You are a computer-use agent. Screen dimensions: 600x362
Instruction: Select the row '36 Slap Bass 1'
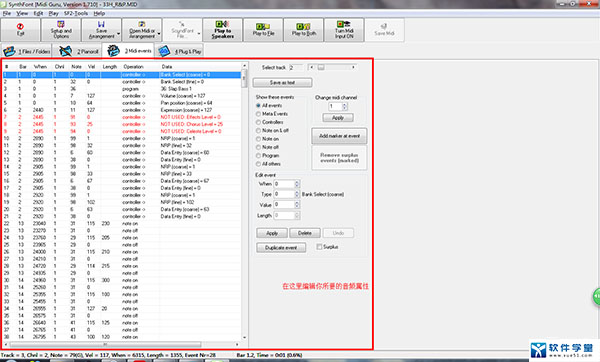point(122,89)
